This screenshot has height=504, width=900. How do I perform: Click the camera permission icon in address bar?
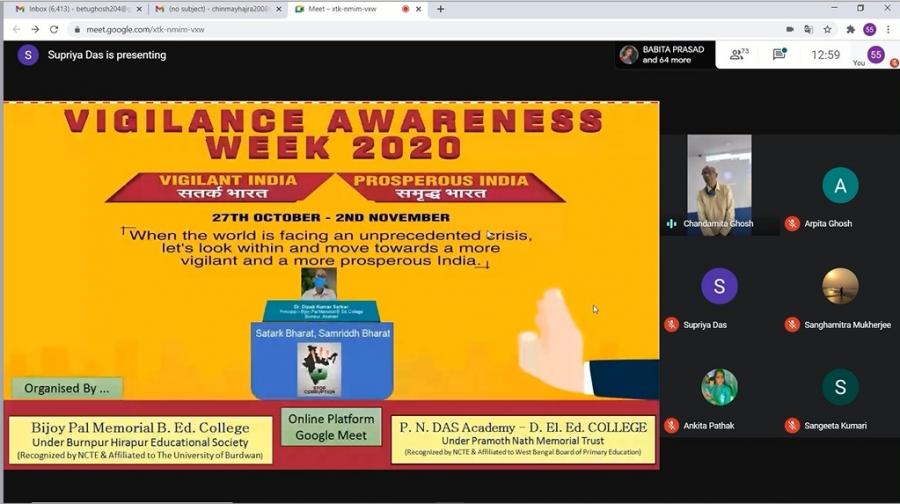pyautogui.click(x=787, y=30)
